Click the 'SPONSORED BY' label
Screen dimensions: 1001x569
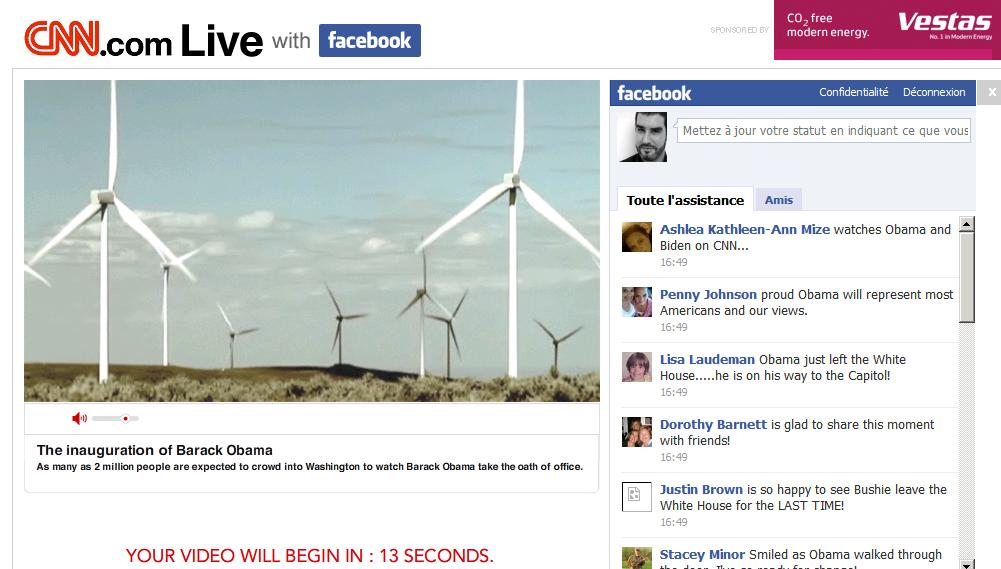tap(739, 30)
